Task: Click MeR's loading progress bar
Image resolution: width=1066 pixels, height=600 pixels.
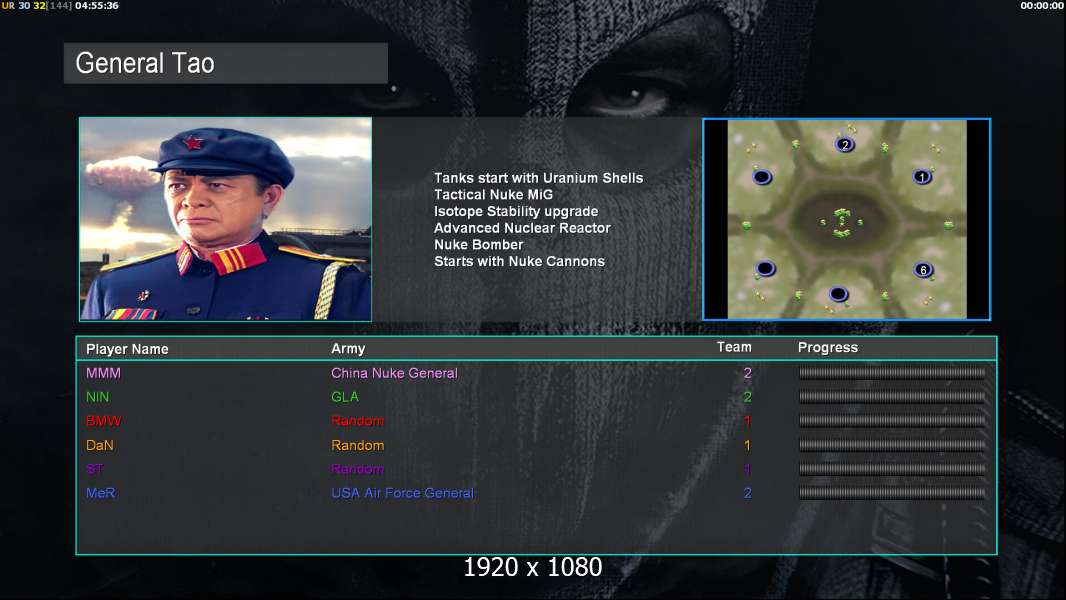Action: point(892,493)
